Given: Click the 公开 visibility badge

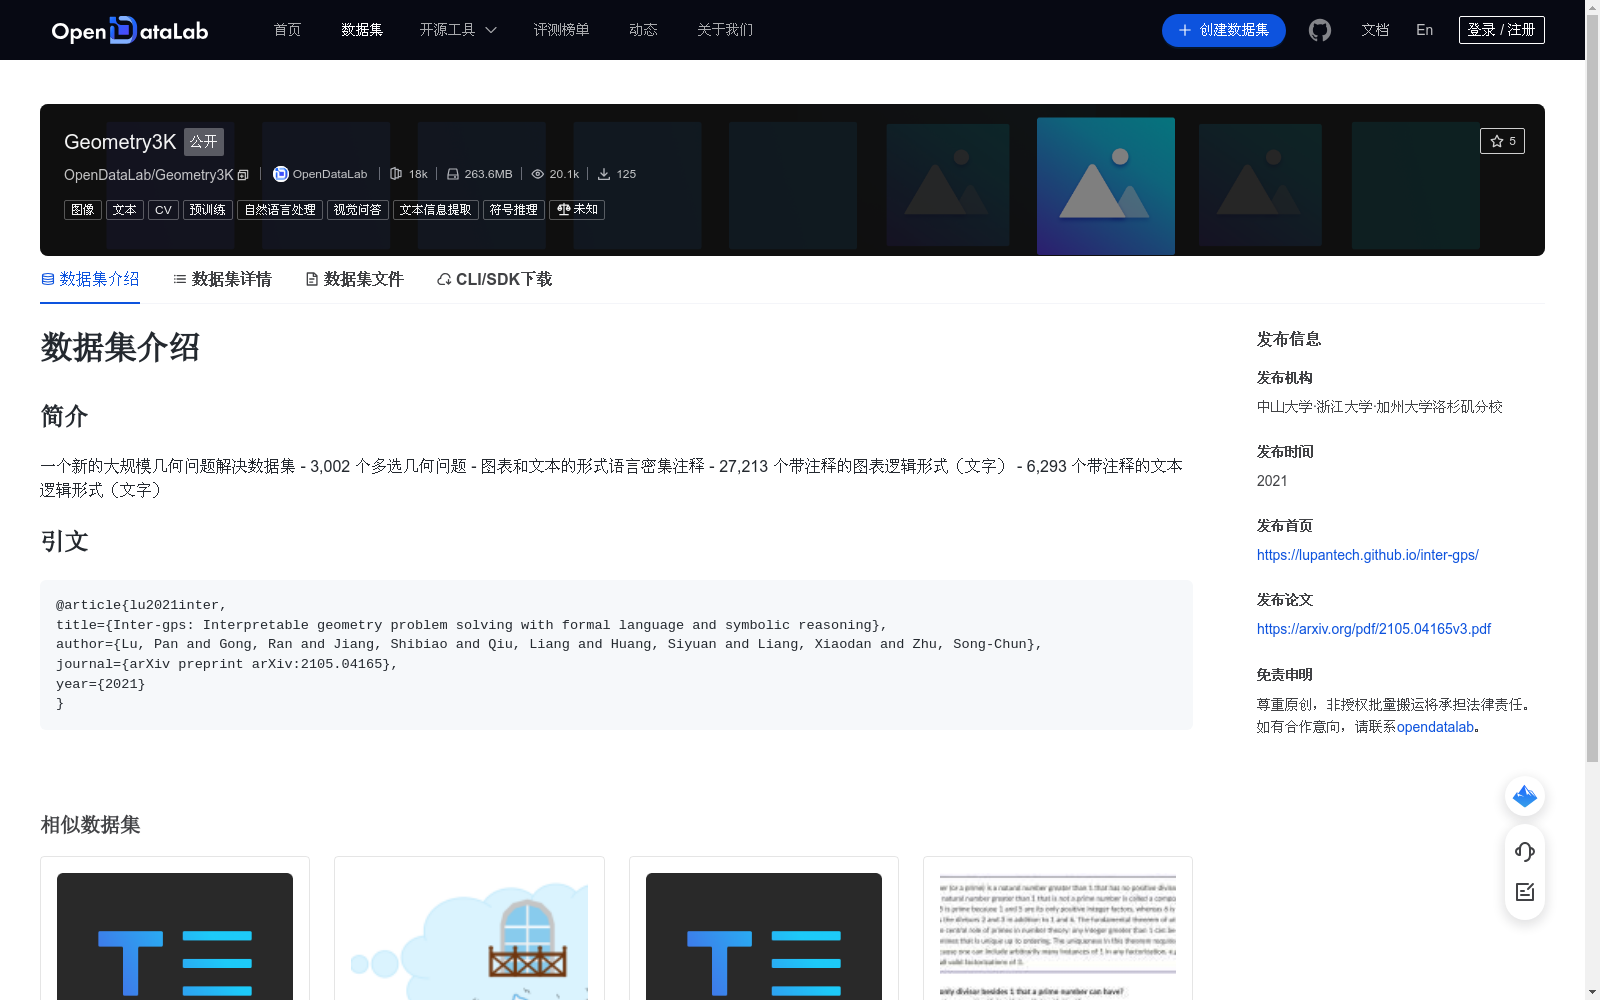Looking at the screenshot, I should 204,142.
